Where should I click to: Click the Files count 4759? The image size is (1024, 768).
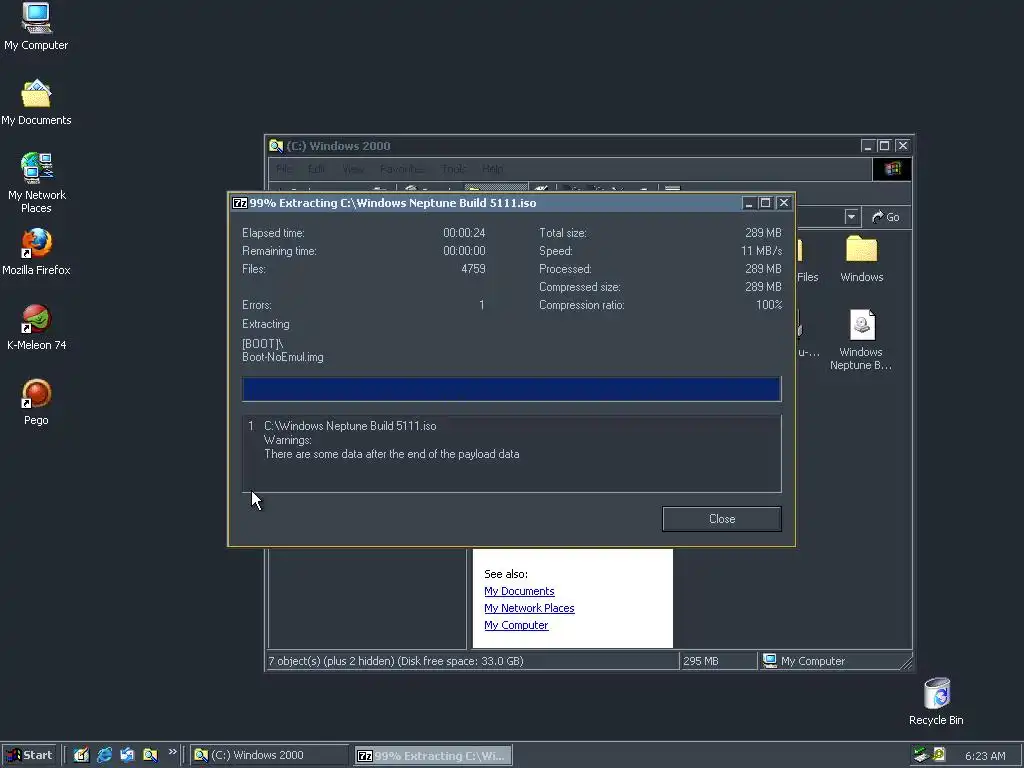point(473,268)
